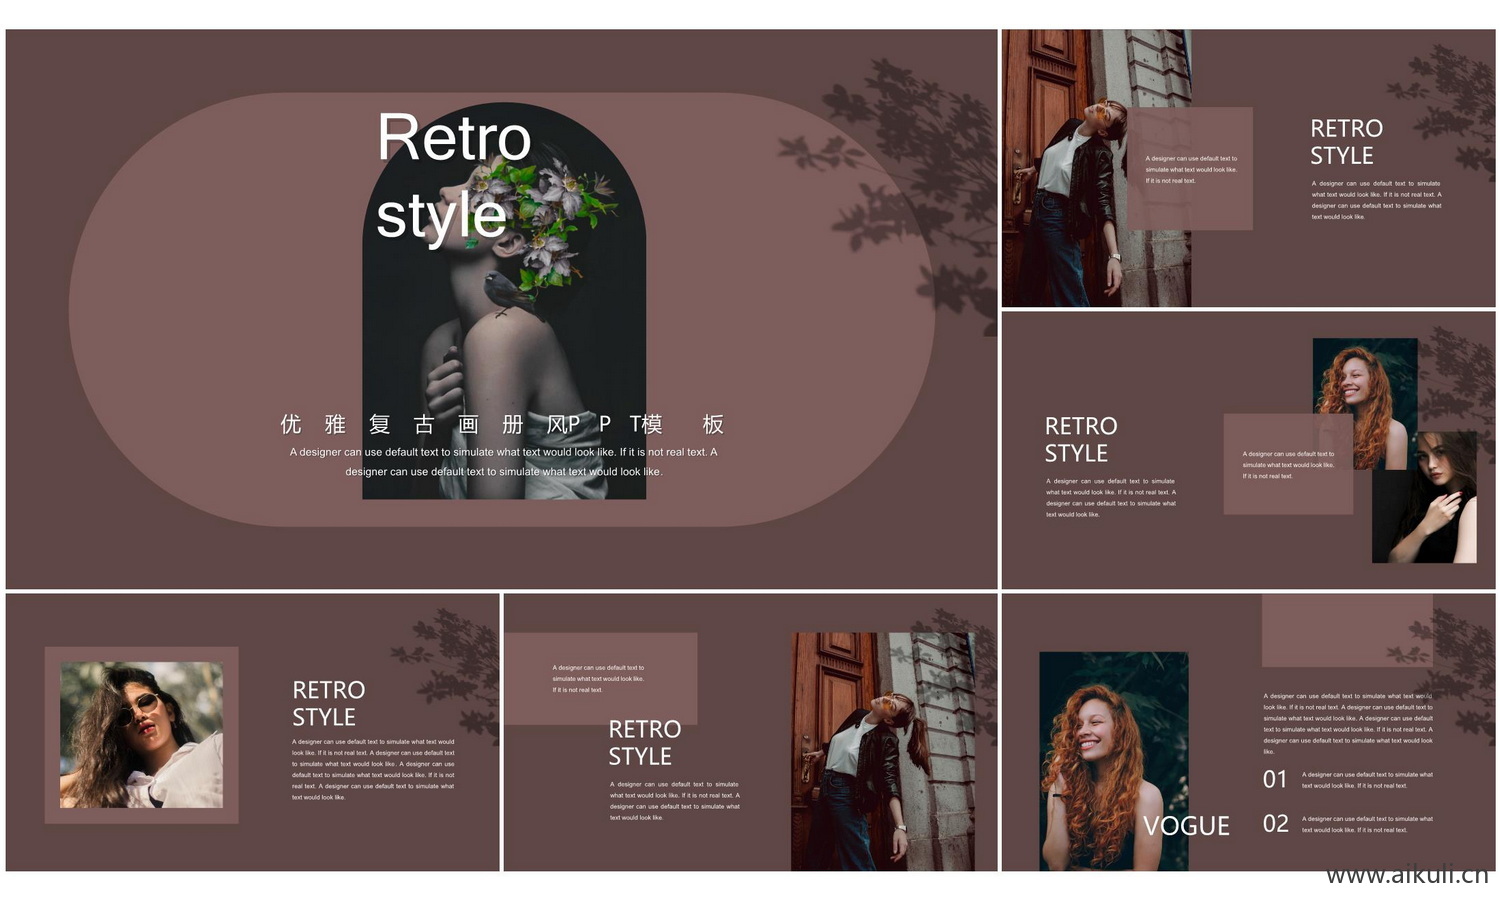This screenshot has width=1500, height=900.
Task: Click the RETRO STYLE heading in top-right slide
Action: click(x=1346, y=142)
